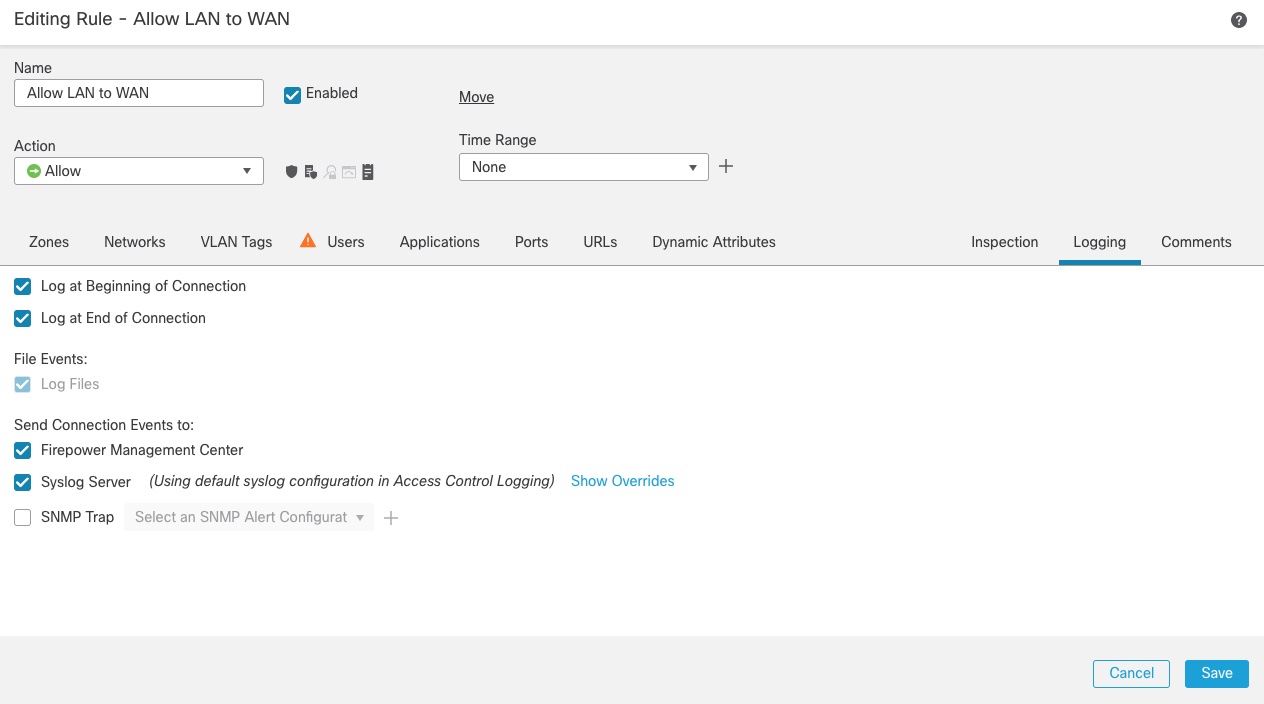This screenshot has width=1264, height=704.
Task: Open the Networks tab
Action: [x=134, y=242]
